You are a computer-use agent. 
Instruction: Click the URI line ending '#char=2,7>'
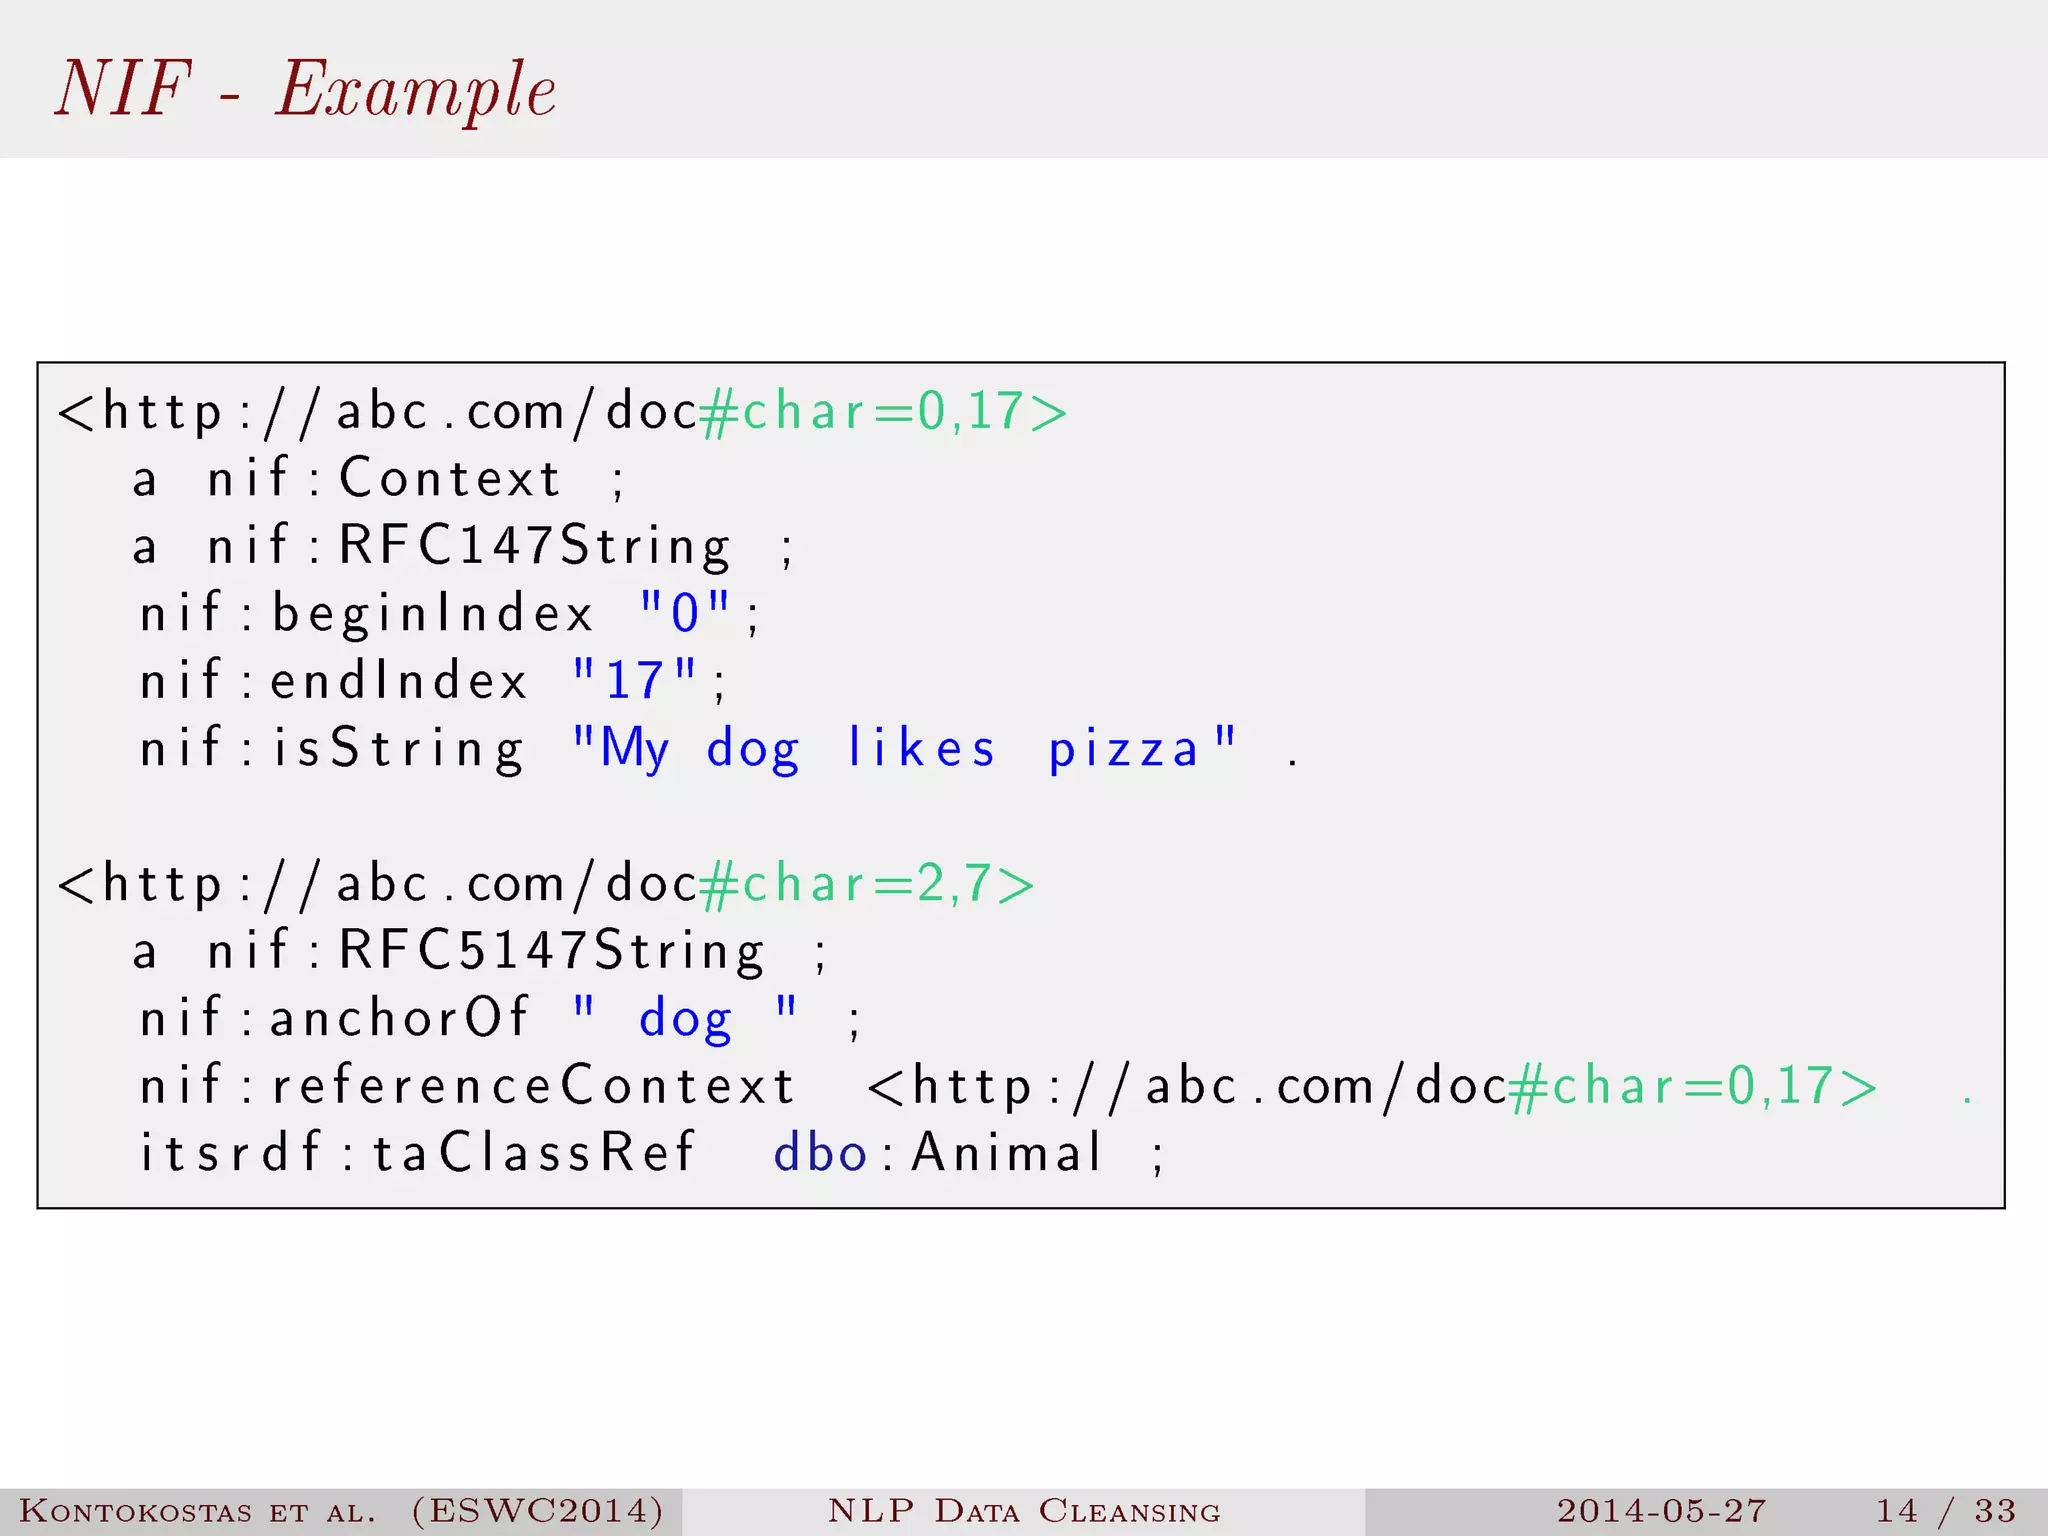point(546,884)
